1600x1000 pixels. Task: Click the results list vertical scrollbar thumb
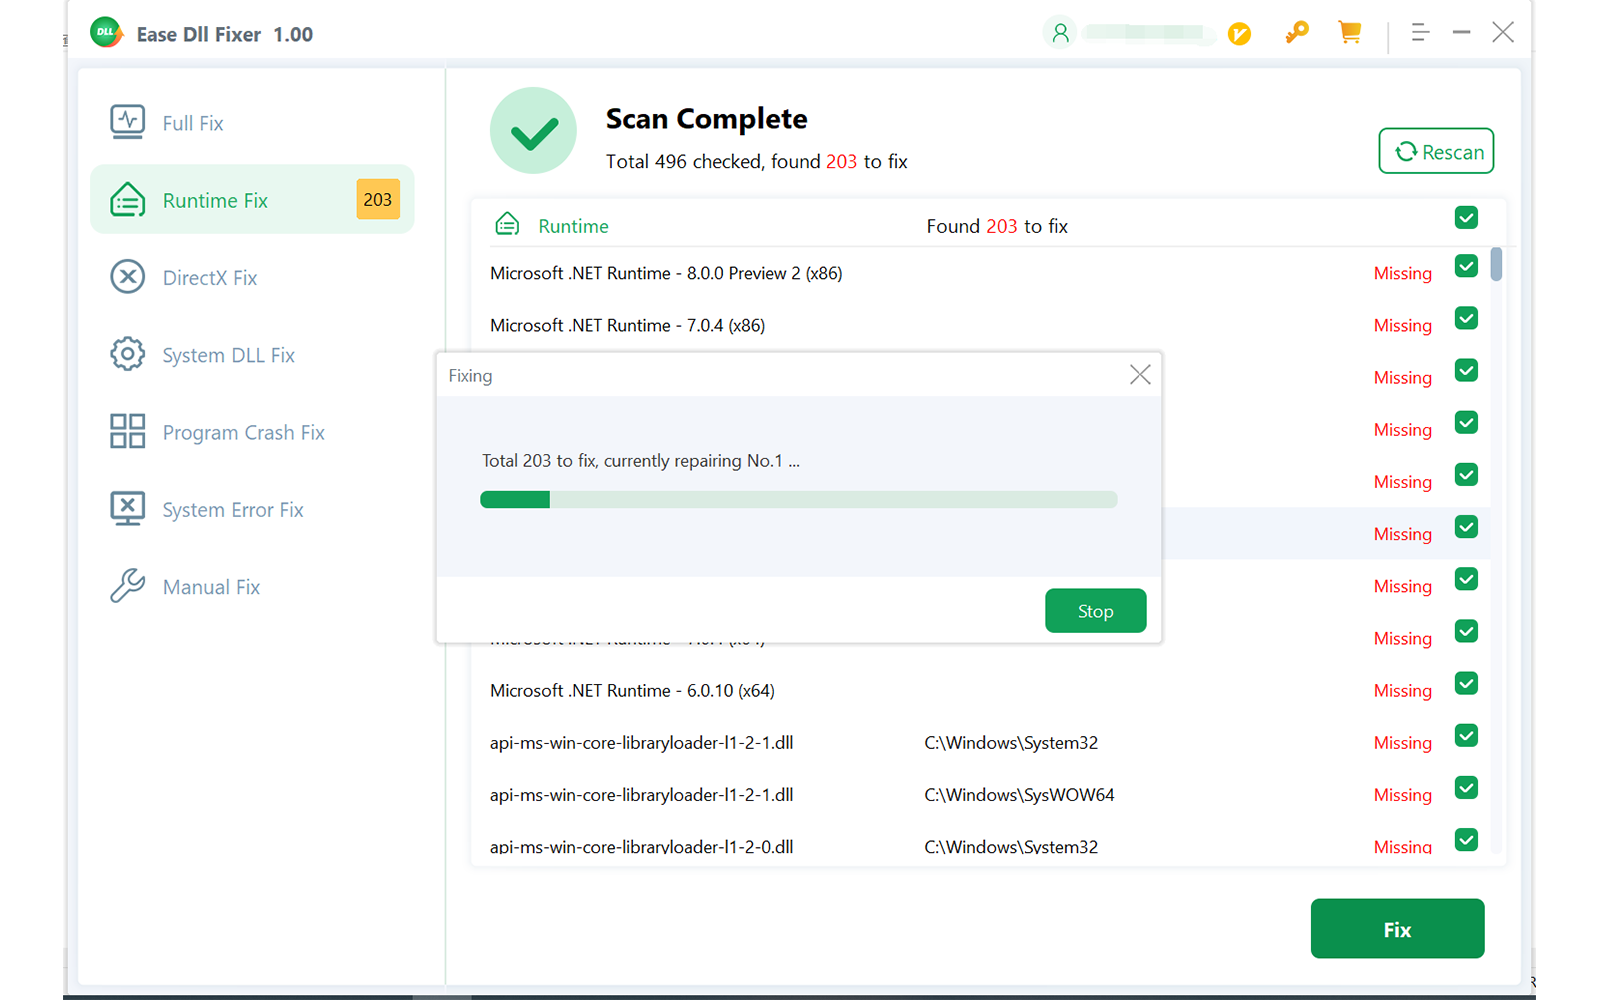(1496, 264)
